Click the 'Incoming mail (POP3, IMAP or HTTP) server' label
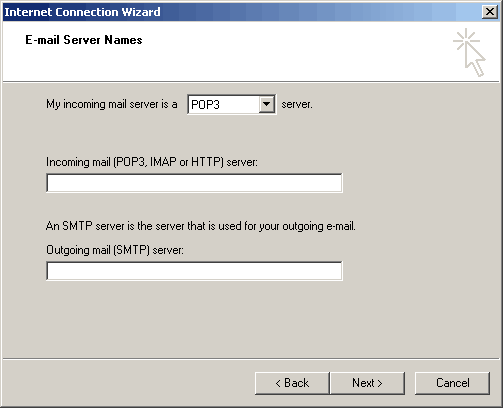 tap(152, 162)
